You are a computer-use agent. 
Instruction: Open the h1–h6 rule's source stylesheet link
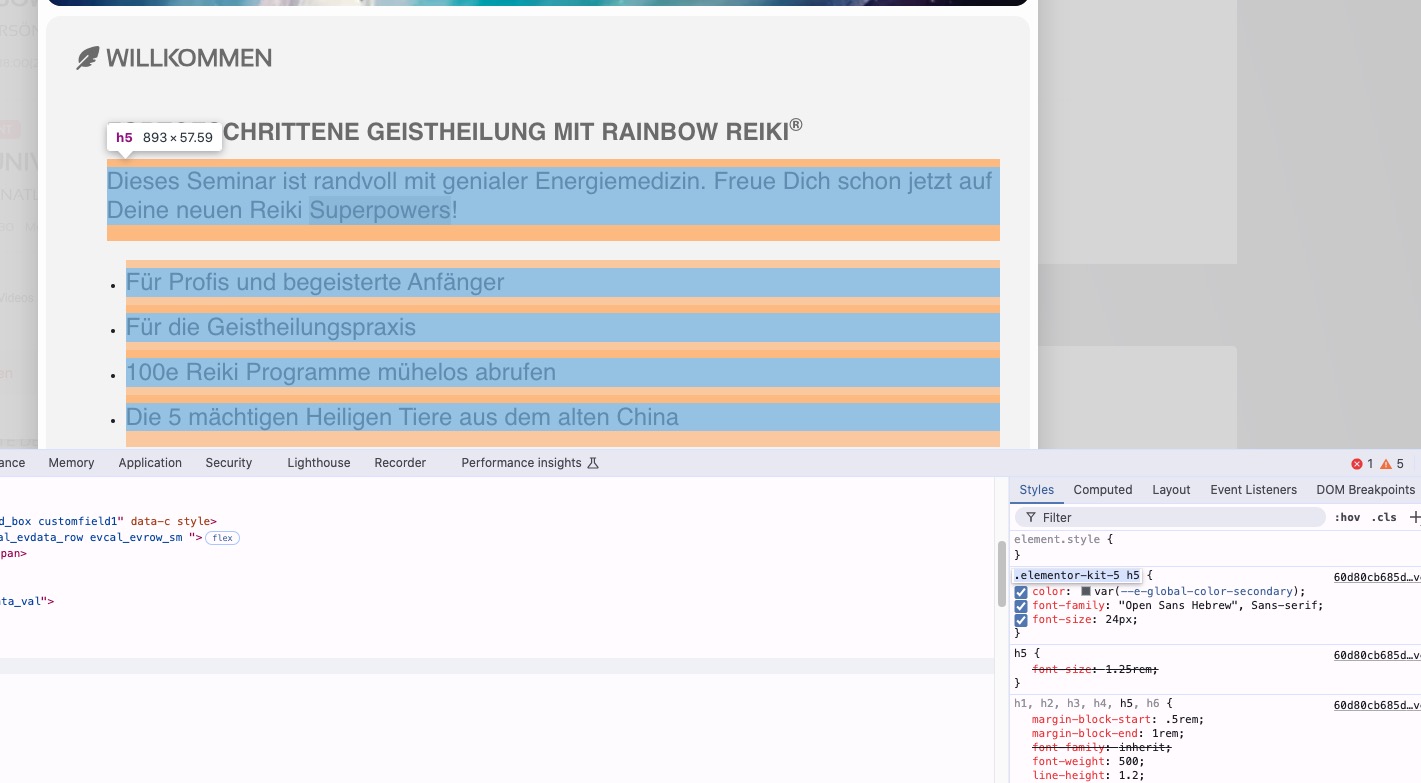1377,705
